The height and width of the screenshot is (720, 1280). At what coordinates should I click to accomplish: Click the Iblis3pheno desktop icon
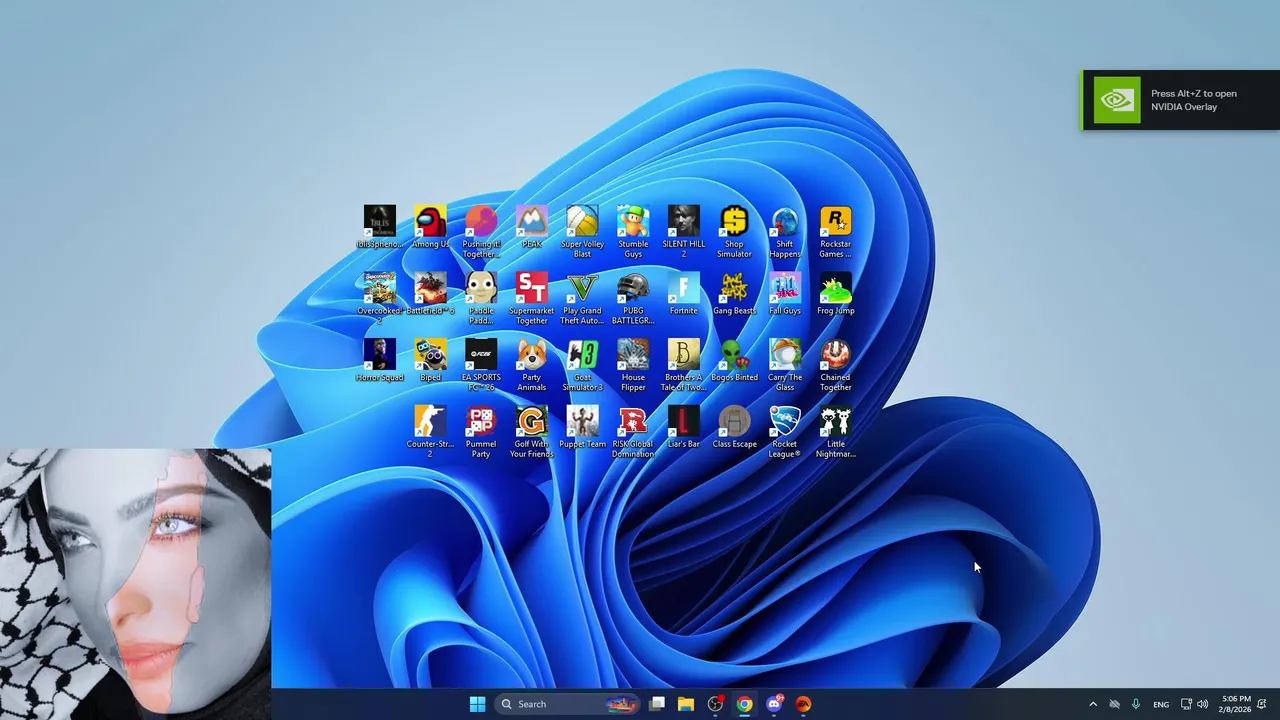tap(380, 227)
